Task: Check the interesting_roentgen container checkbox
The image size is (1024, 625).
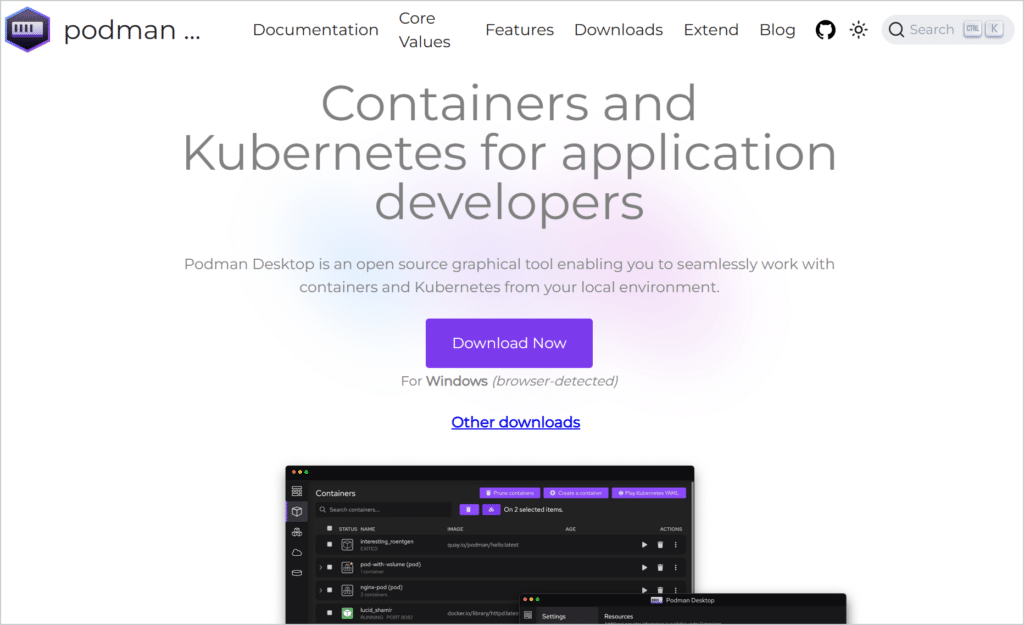Action: tap(329, 544)
